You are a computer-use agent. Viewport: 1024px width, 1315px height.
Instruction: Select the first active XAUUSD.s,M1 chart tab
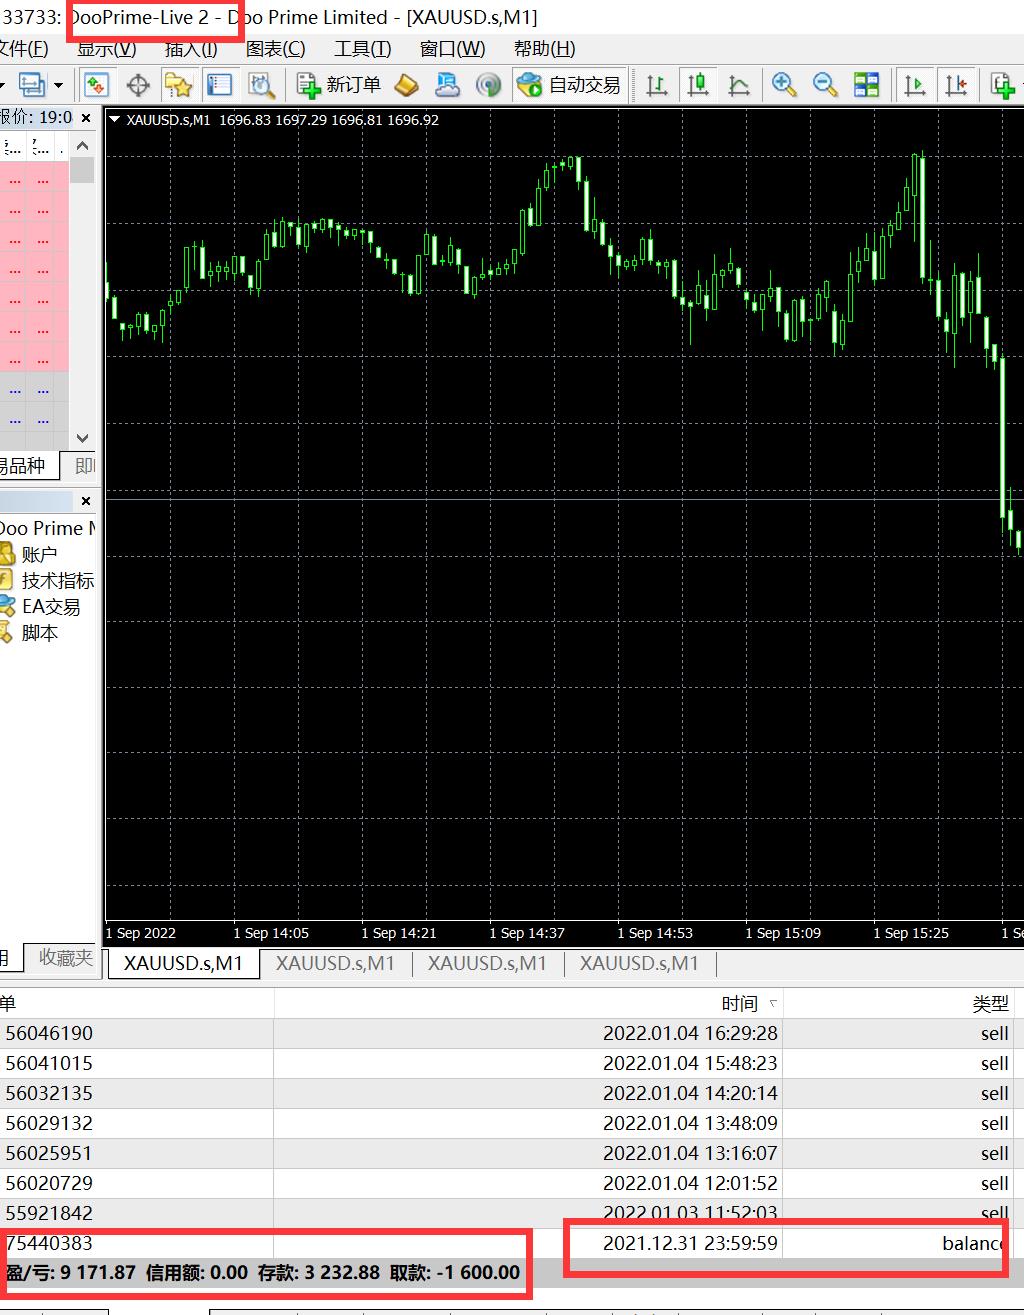click(183, 963)
